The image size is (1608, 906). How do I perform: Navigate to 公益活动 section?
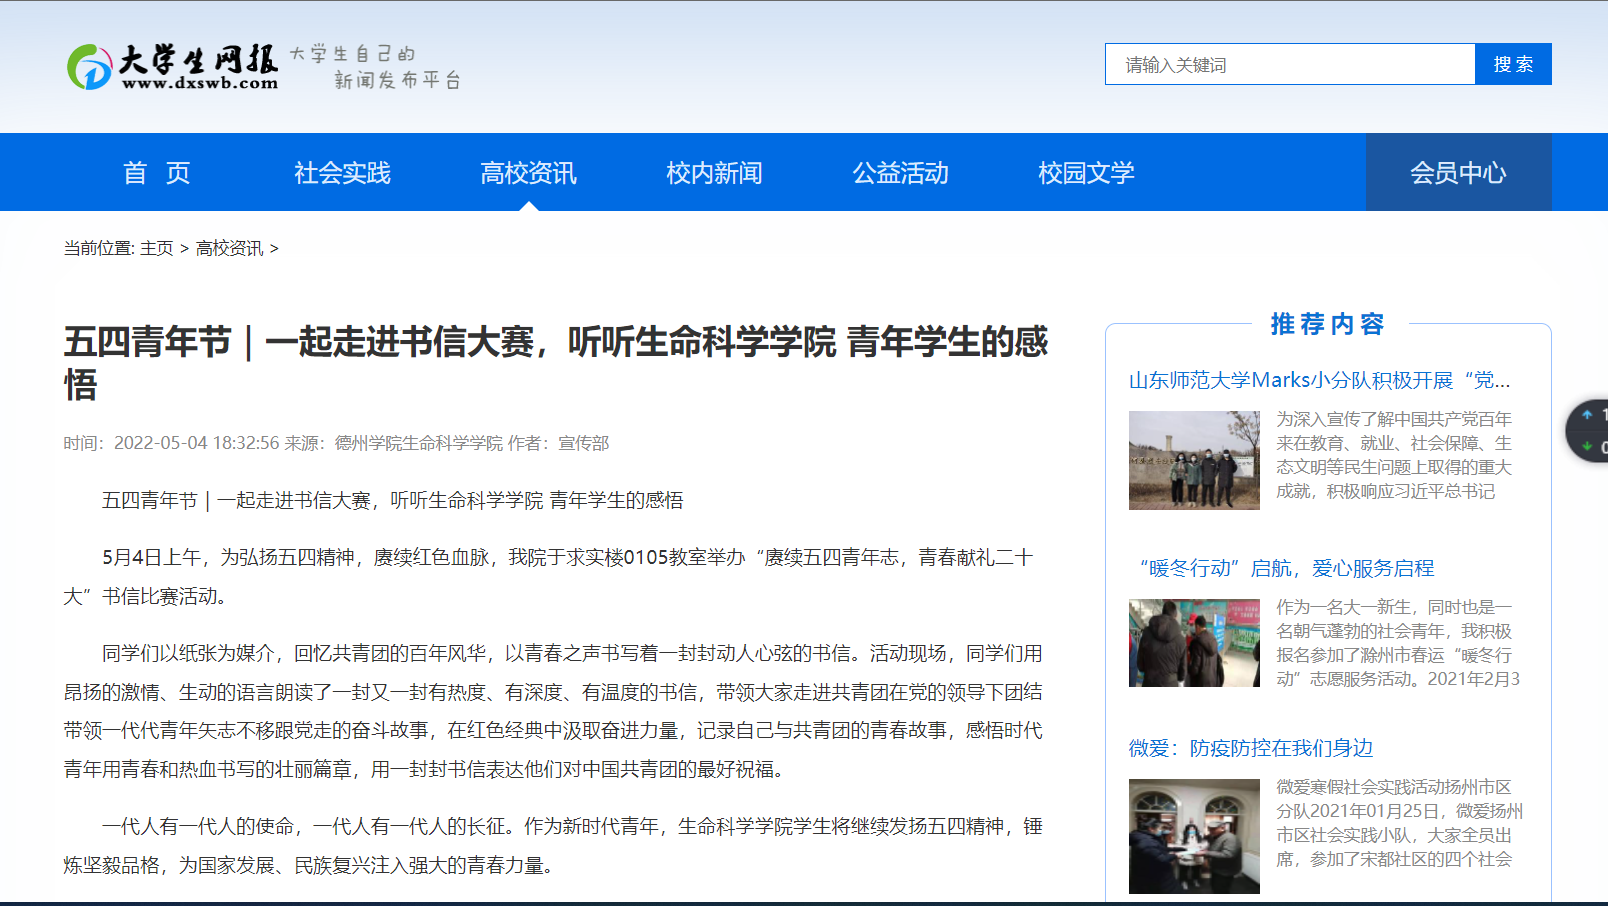click(x=900, y=173)
